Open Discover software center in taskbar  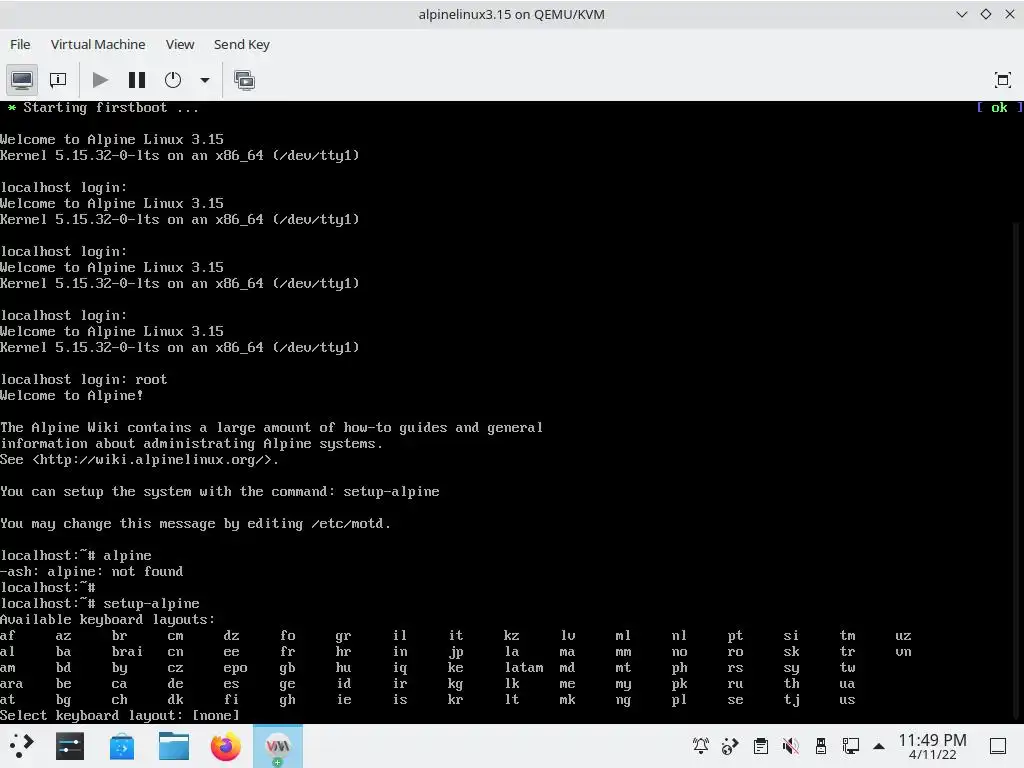121,746
